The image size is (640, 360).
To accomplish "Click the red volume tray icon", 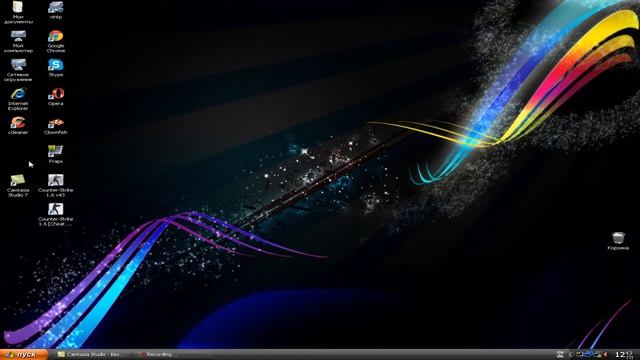I will [x=605, y=354].
